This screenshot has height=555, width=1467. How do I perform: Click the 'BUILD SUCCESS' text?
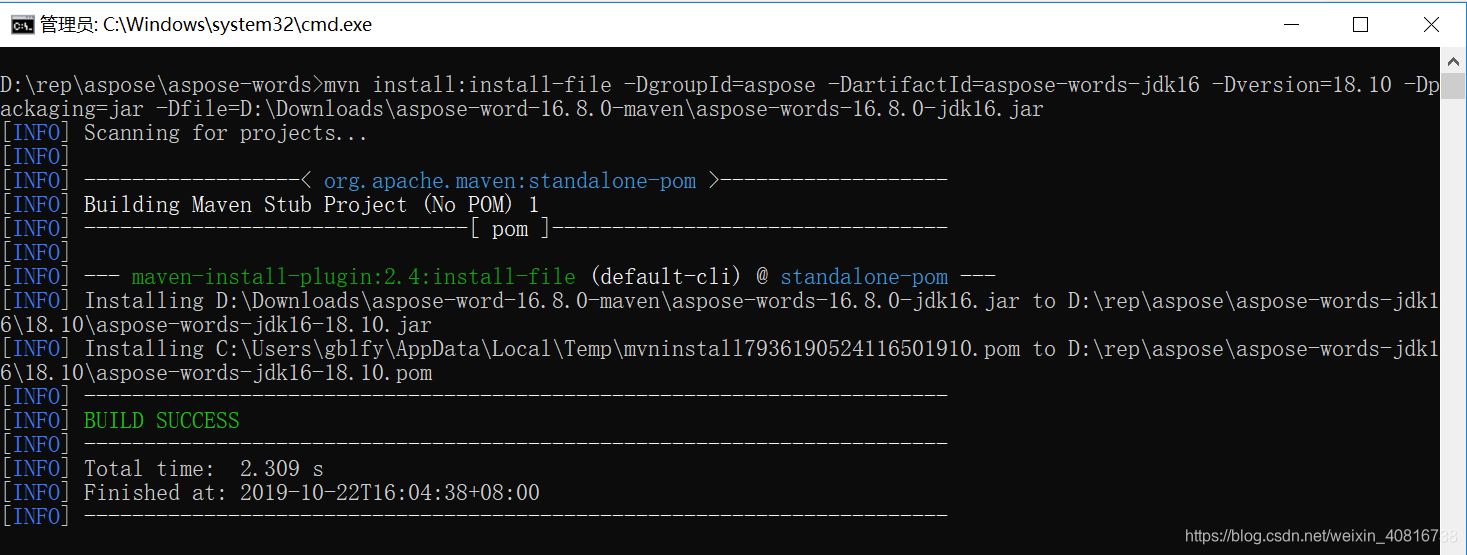(x=161, y=421)
